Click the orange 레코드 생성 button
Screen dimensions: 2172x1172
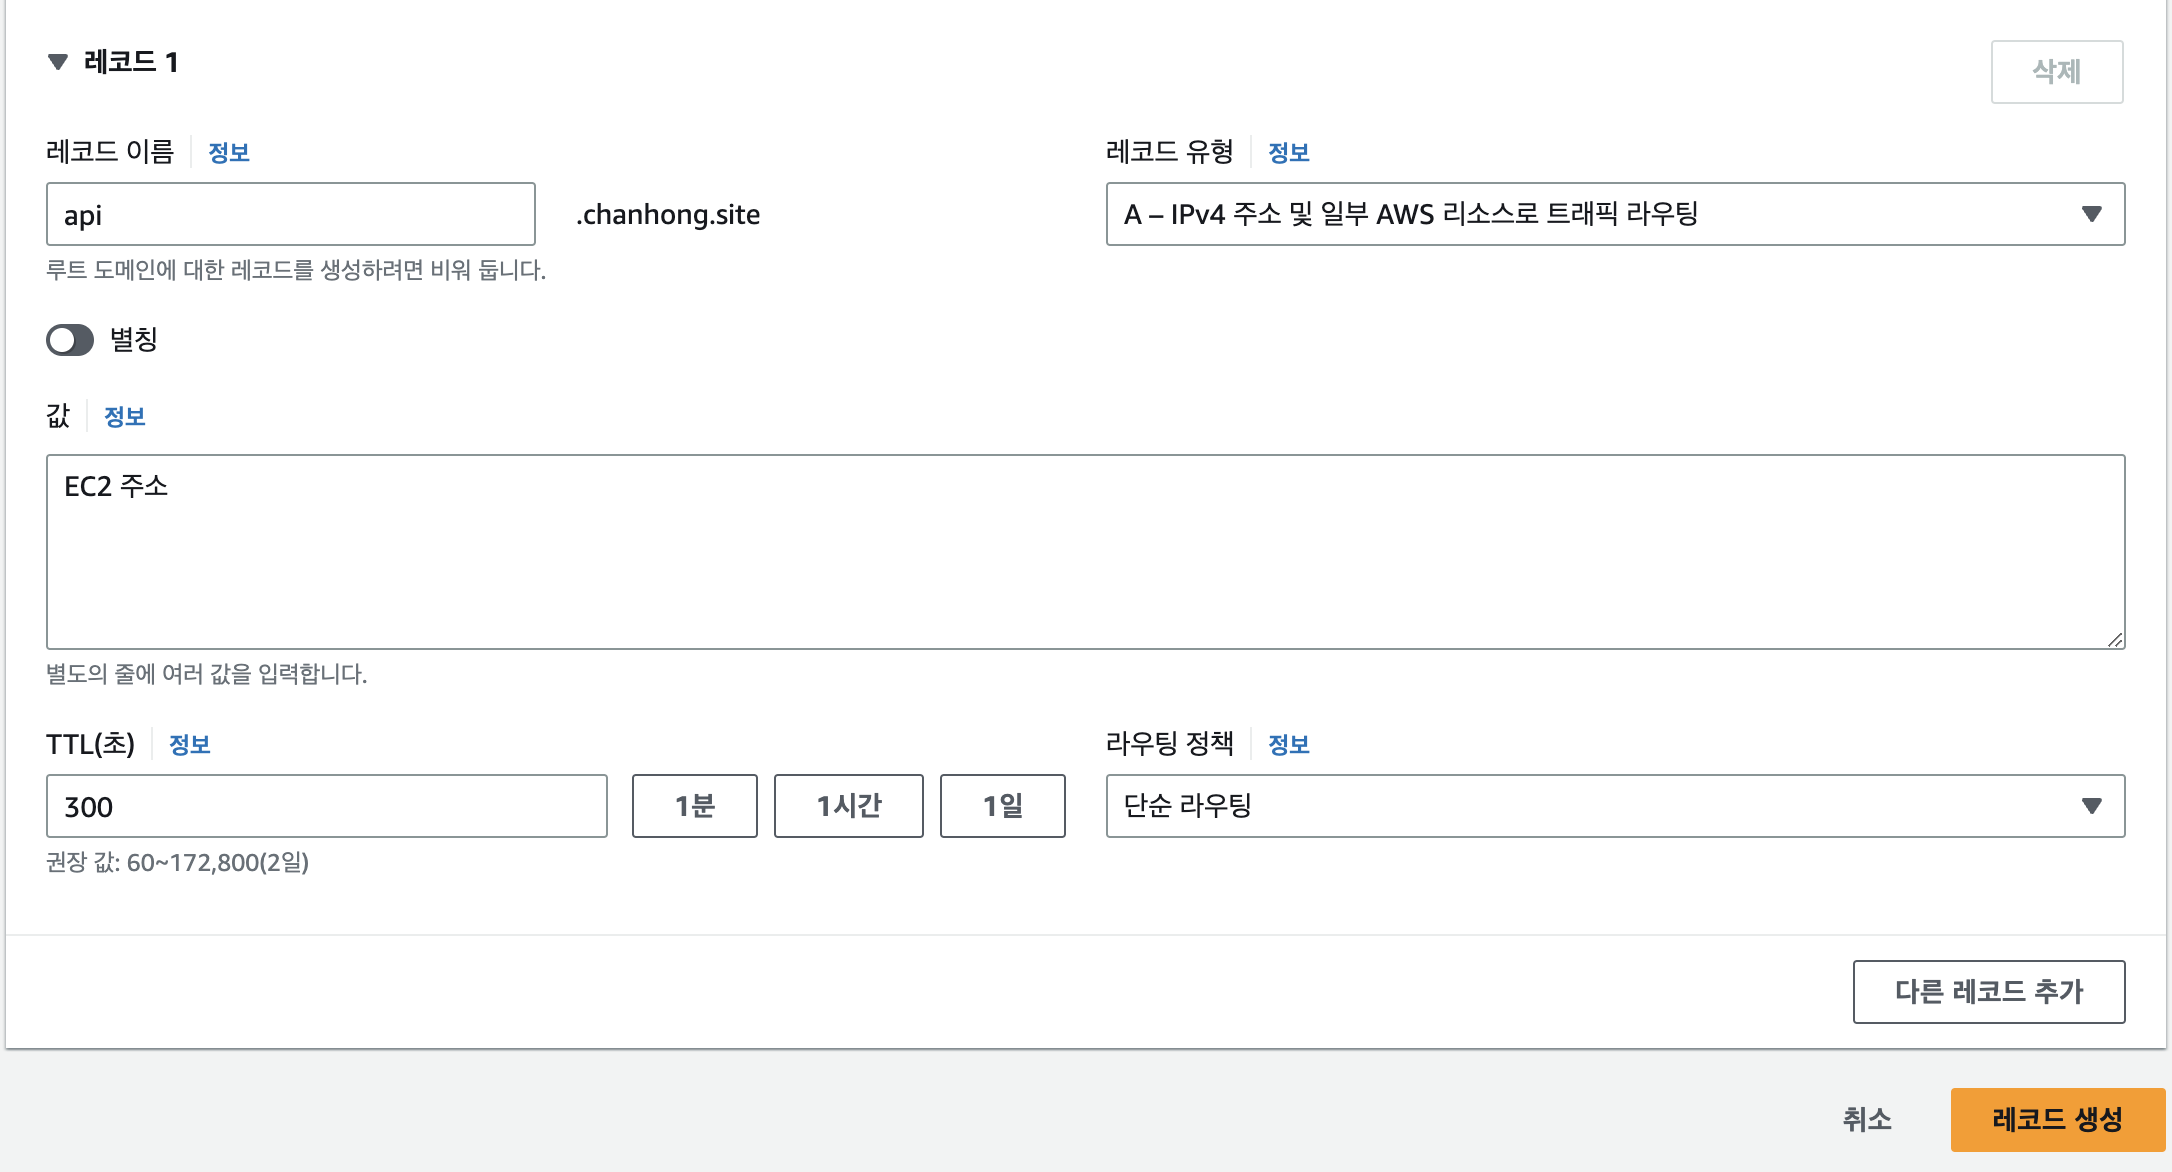point(2058,1120)
